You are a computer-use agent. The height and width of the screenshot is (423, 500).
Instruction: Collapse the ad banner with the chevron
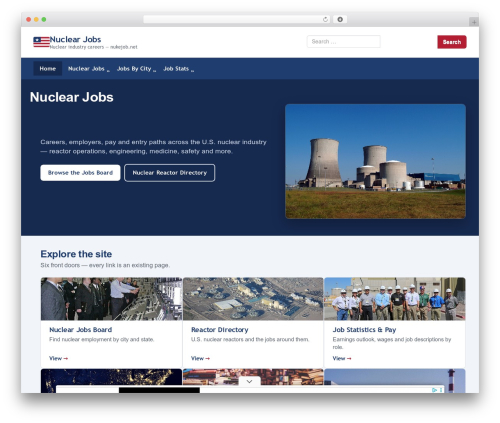point(250,381)
